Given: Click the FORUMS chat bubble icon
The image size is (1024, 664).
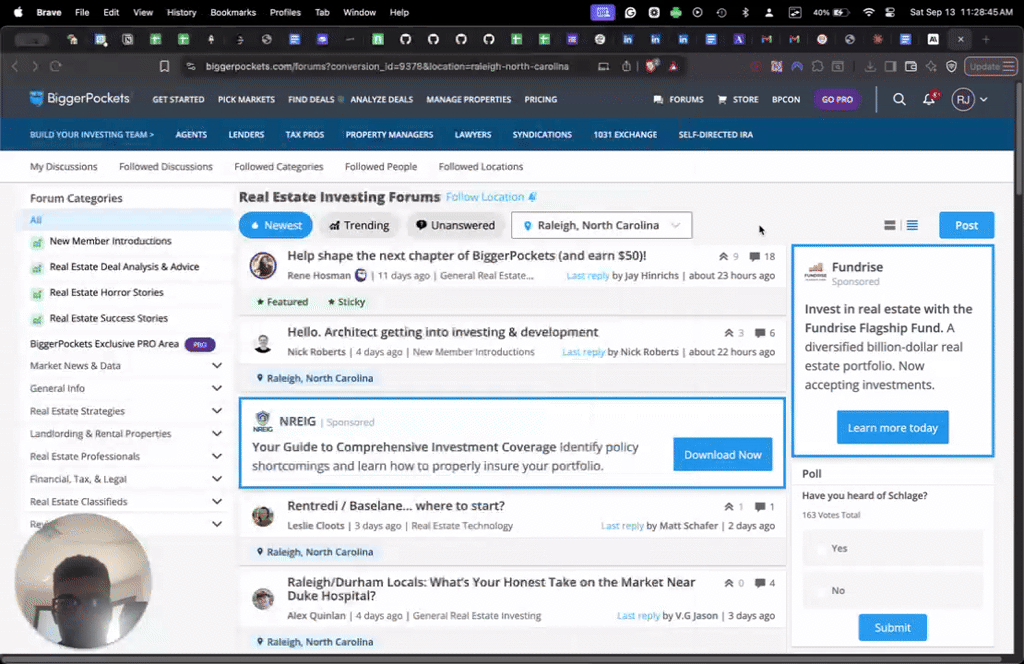Looking at the screenshot, I should [658, 99].
